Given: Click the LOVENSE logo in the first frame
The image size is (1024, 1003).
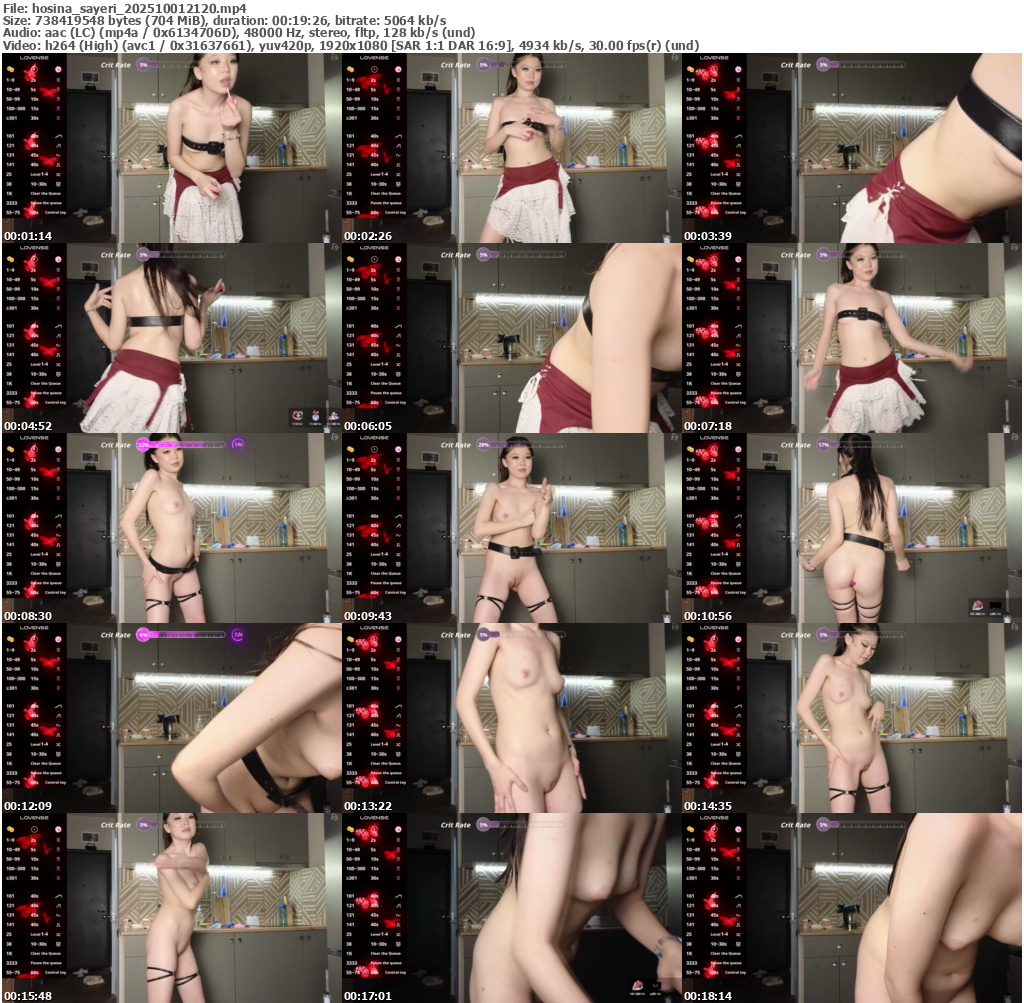Looking at the screenshot, I should (33, 58).
